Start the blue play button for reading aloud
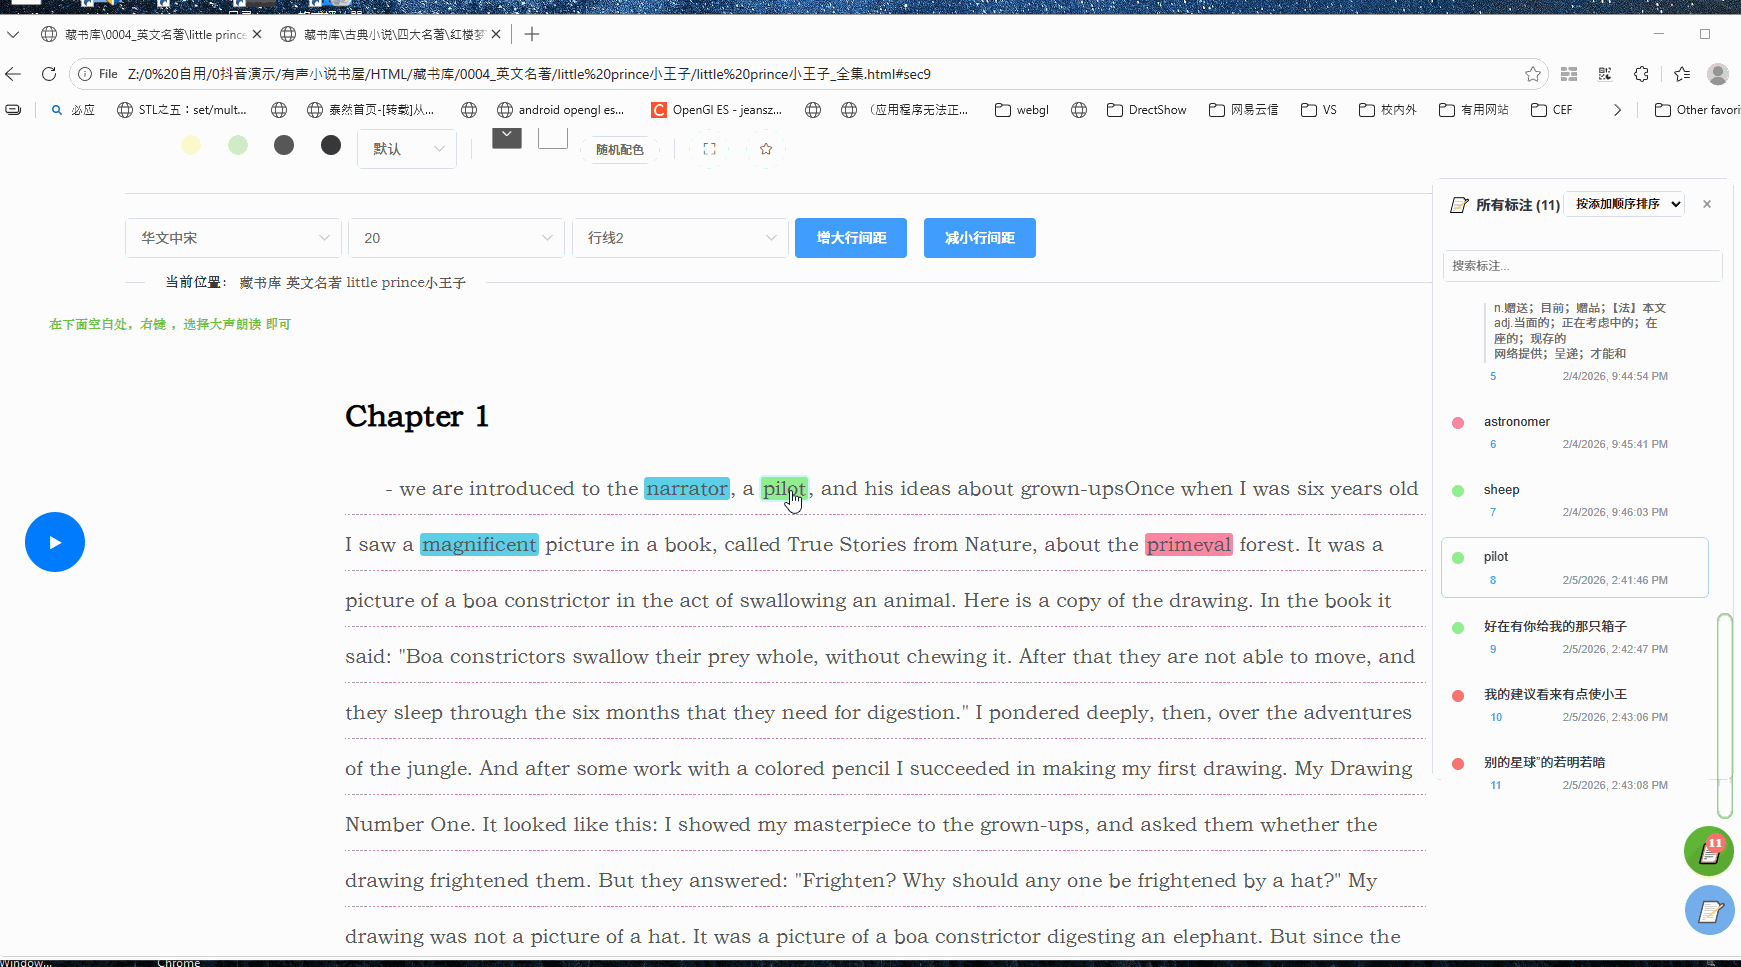1741x967 pixels. (x=55, y=542)
